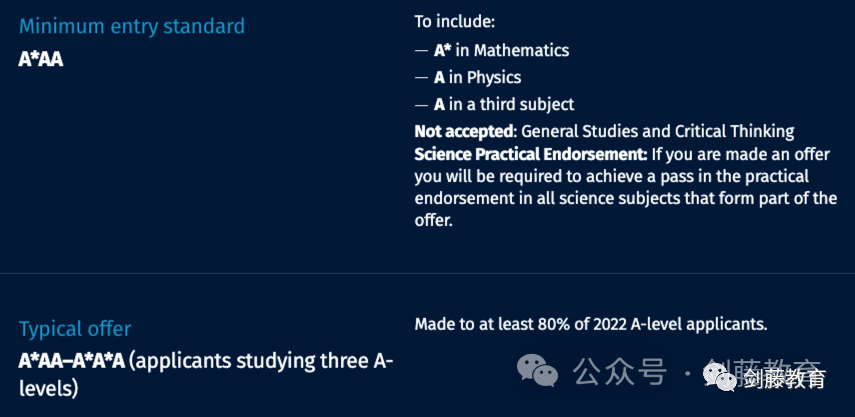This screenshot has height=417, width=855.
Task: Select the Typical offer heading
Action: 75,329
